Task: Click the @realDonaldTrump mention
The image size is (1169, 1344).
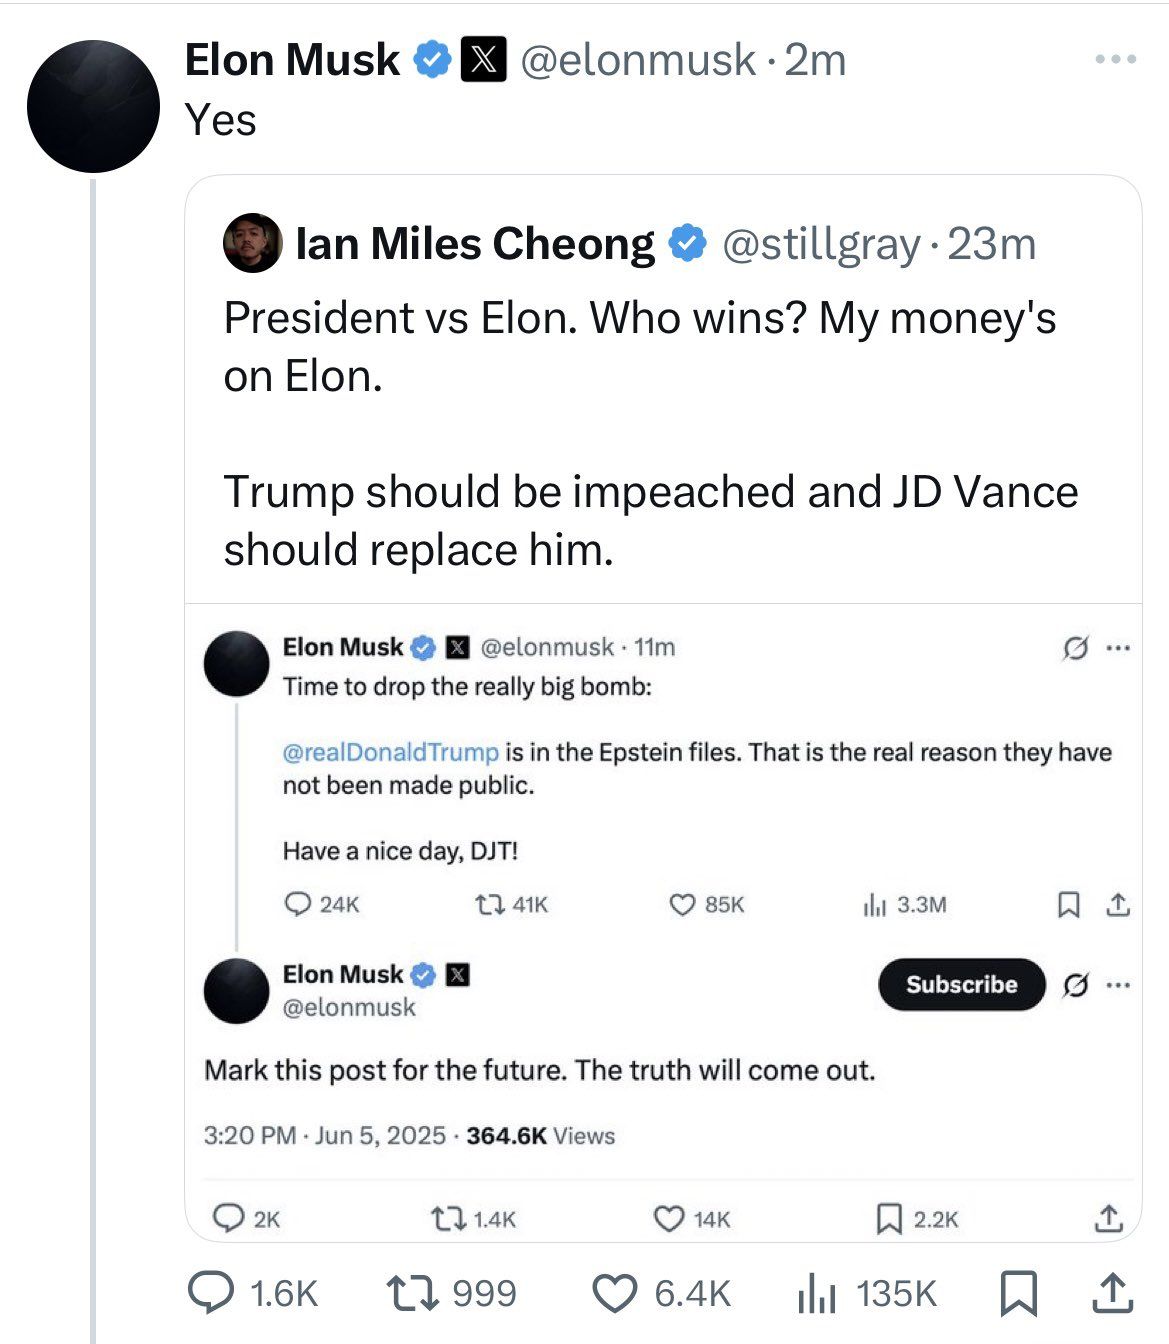Action: (390, 752)
